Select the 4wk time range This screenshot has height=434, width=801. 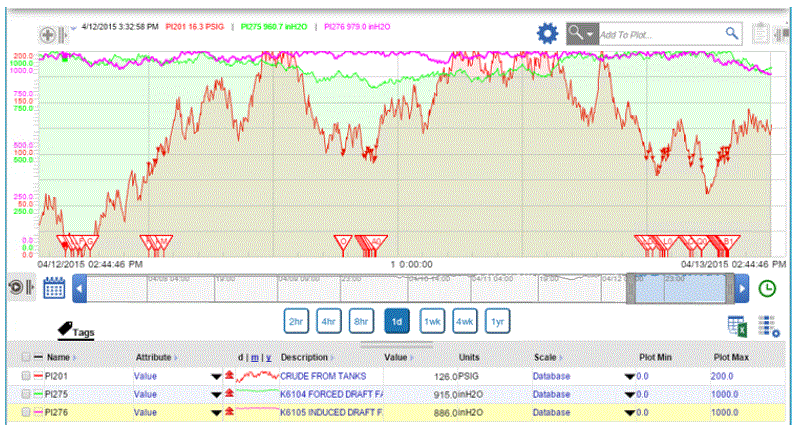tap(464, 322)
